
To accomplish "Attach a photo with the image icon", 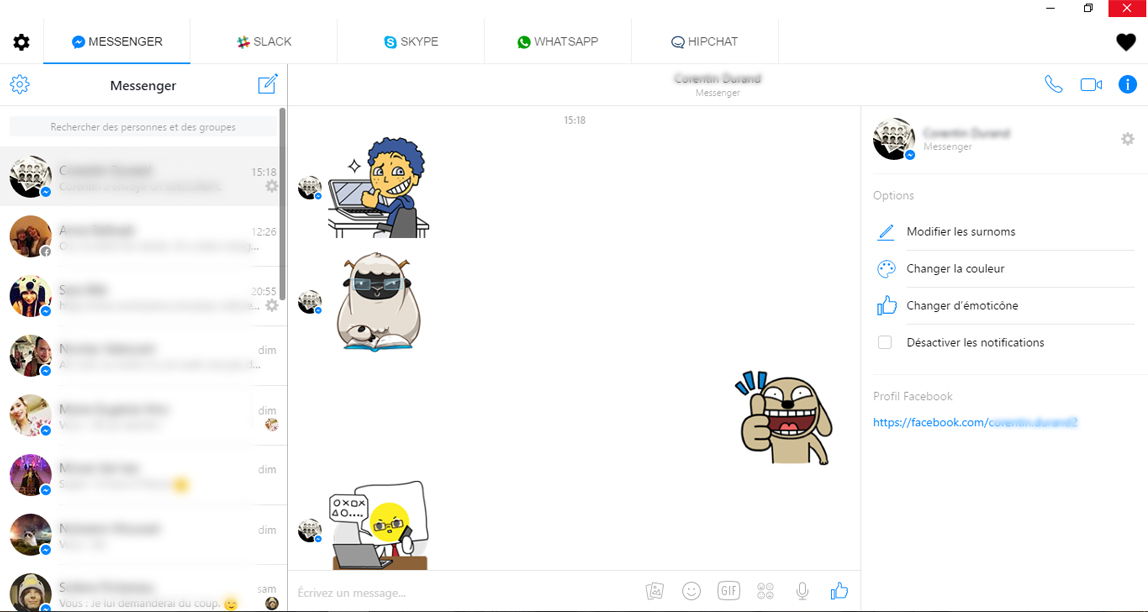I will (655, 591).
